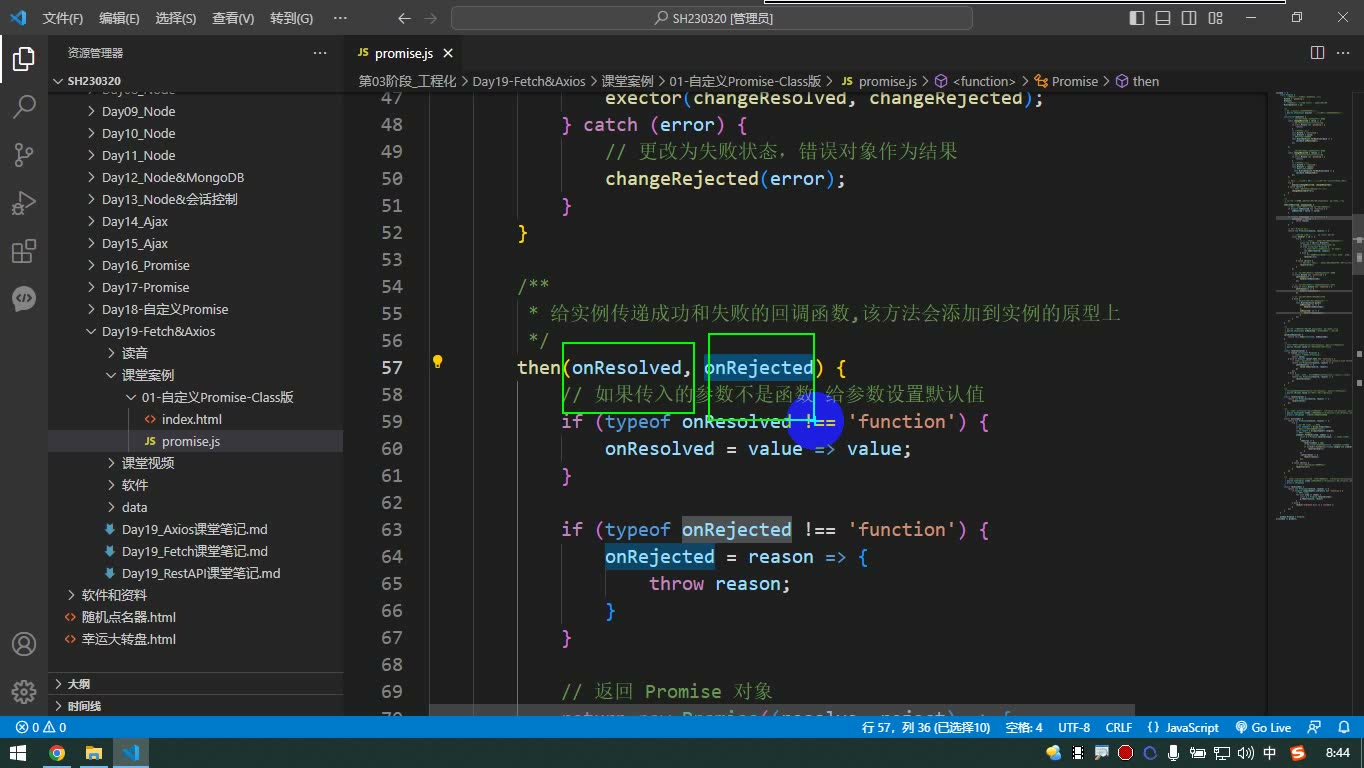Open Run and Debug view
The image size is (1364, 768).
(x=24, y=204)
